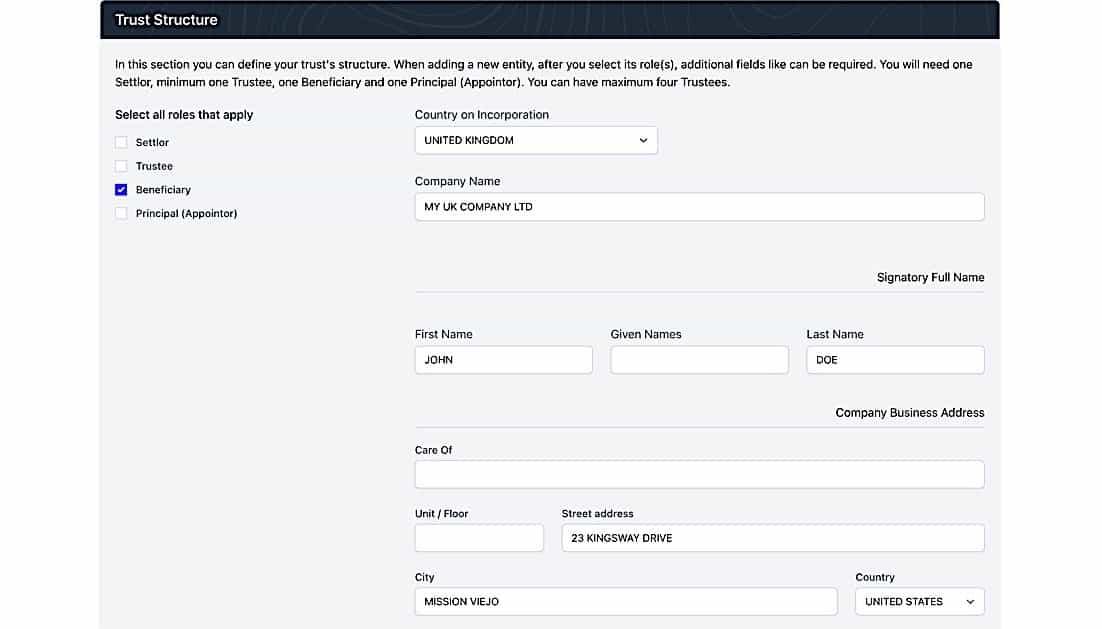Focus the Unit / Floor input box
The width and height of the screenshot is (1102, 629).
[x=479, y=538]
